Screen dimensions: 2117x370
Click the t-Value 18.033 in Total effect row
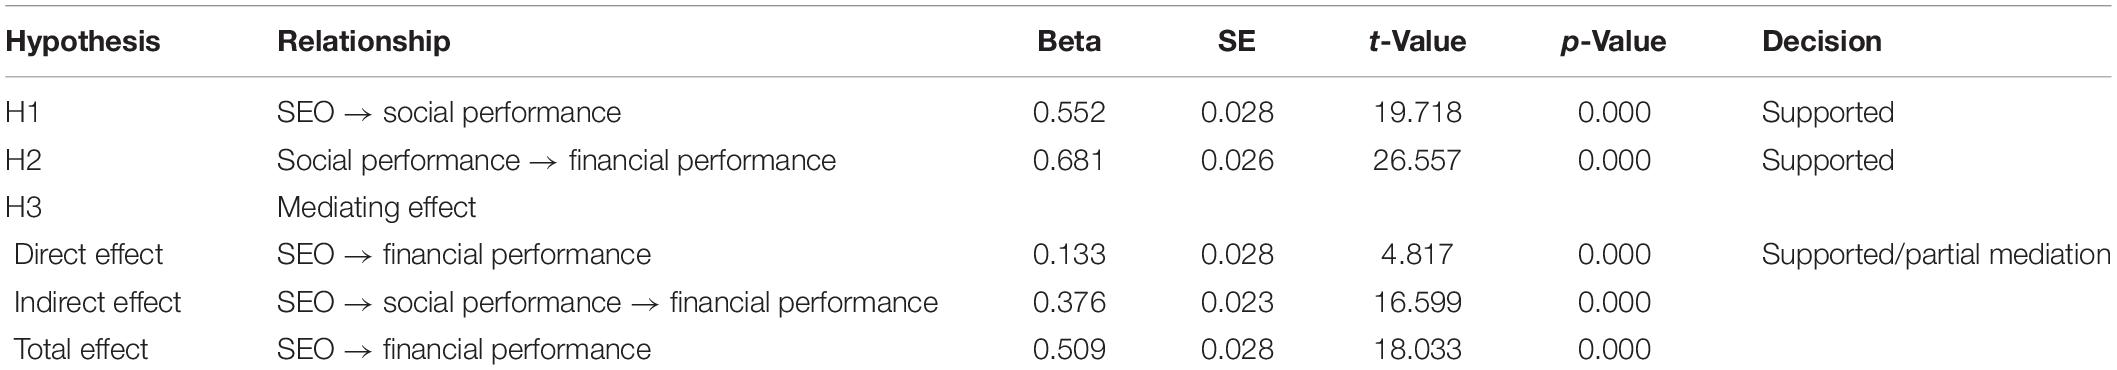[1417, 349]
